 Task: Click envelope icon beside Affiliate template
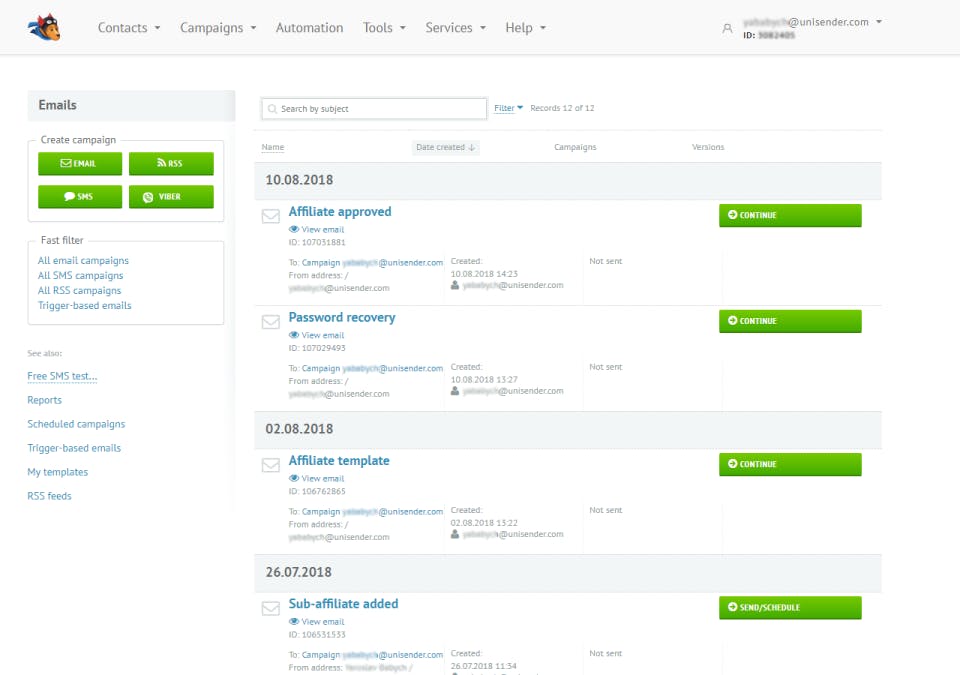coord(271,465)
